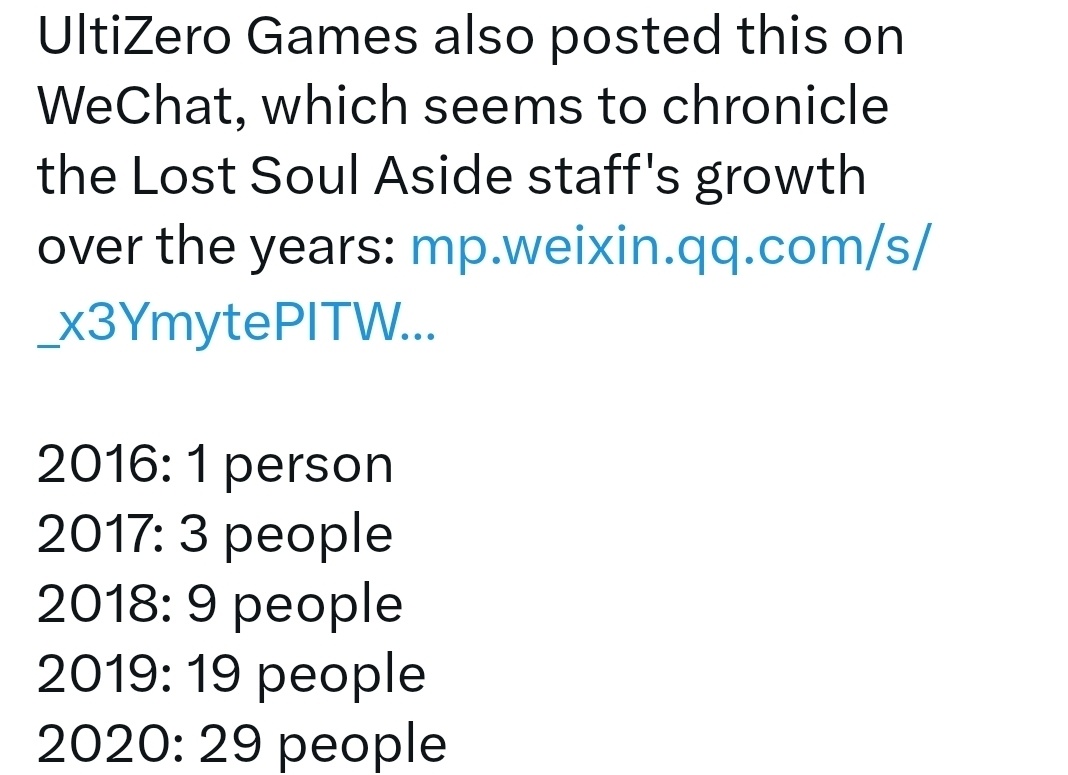Click the "2017: 3 people" line
Screen dimensions: 1068x775
tap(215, 534)
